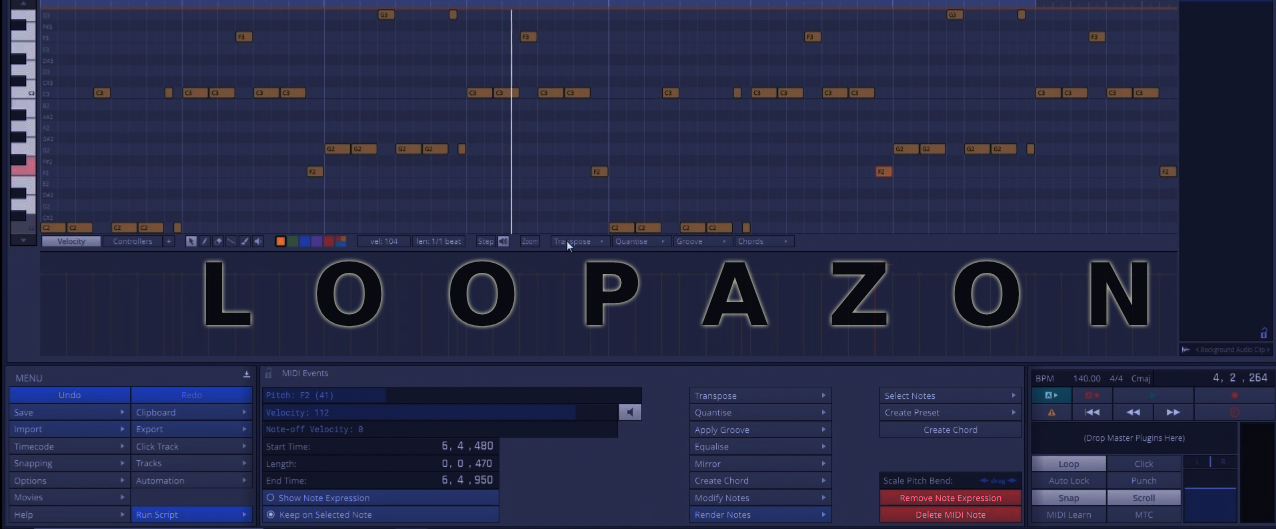Screen dimensions: 1276x529
Task: Adjust the Velocity: 112 slider
Action: pos(440,412)
